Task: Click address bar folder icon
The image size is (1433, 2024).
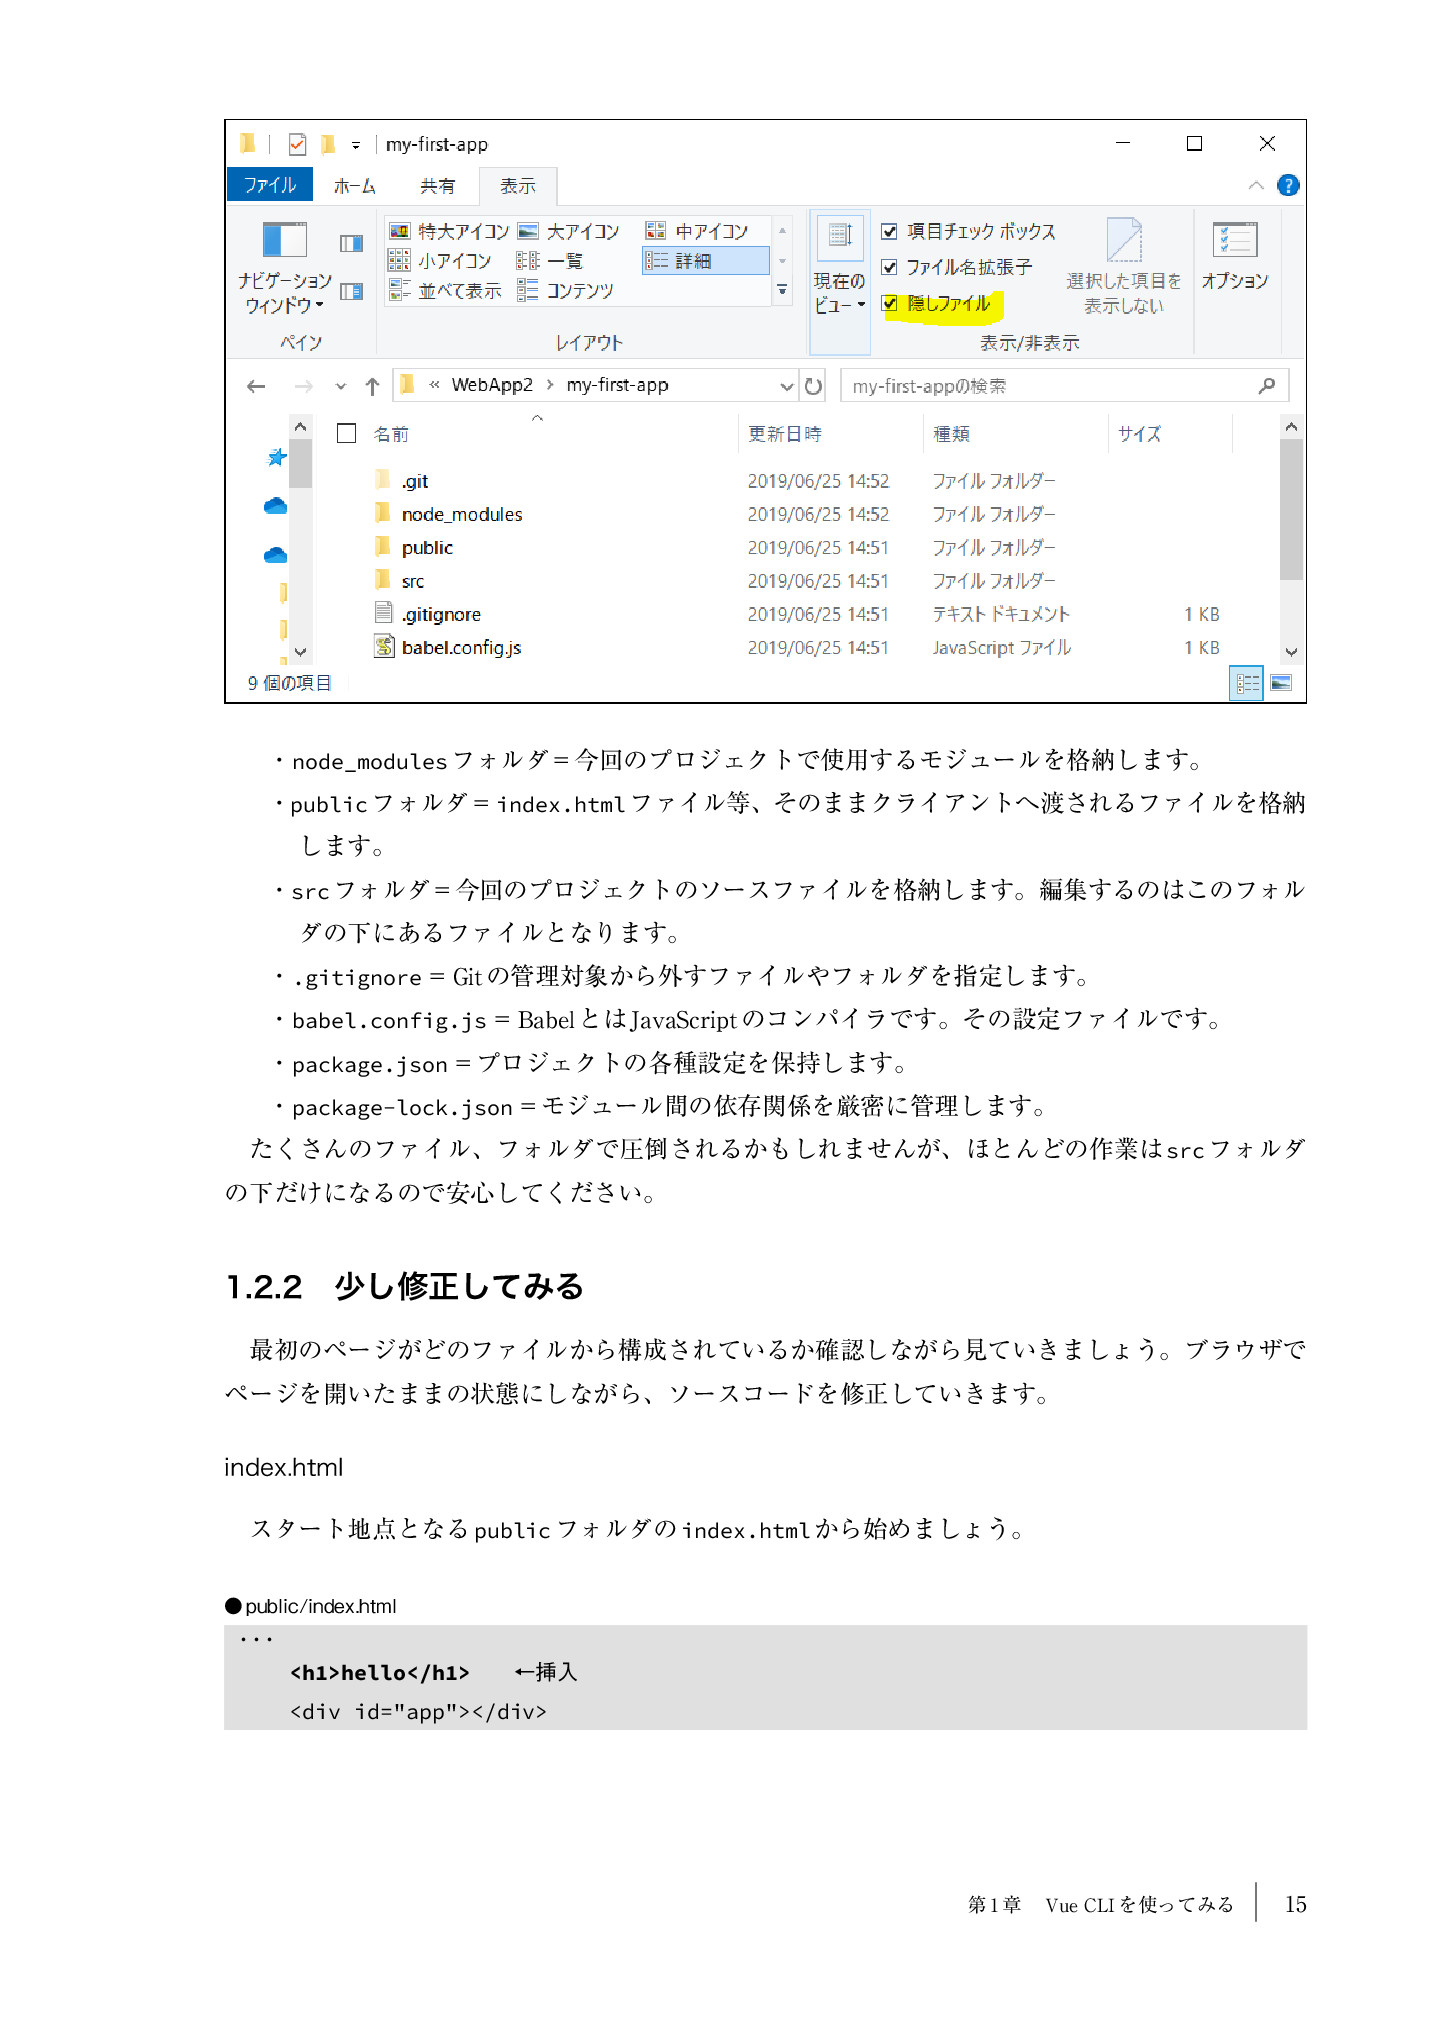Action: [407, 385]
